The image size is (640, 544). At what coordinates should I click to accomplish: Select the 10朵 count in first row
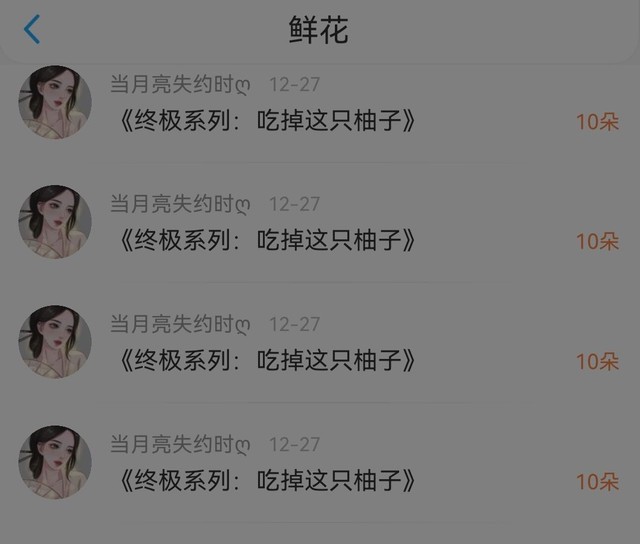tap(598, 122)
